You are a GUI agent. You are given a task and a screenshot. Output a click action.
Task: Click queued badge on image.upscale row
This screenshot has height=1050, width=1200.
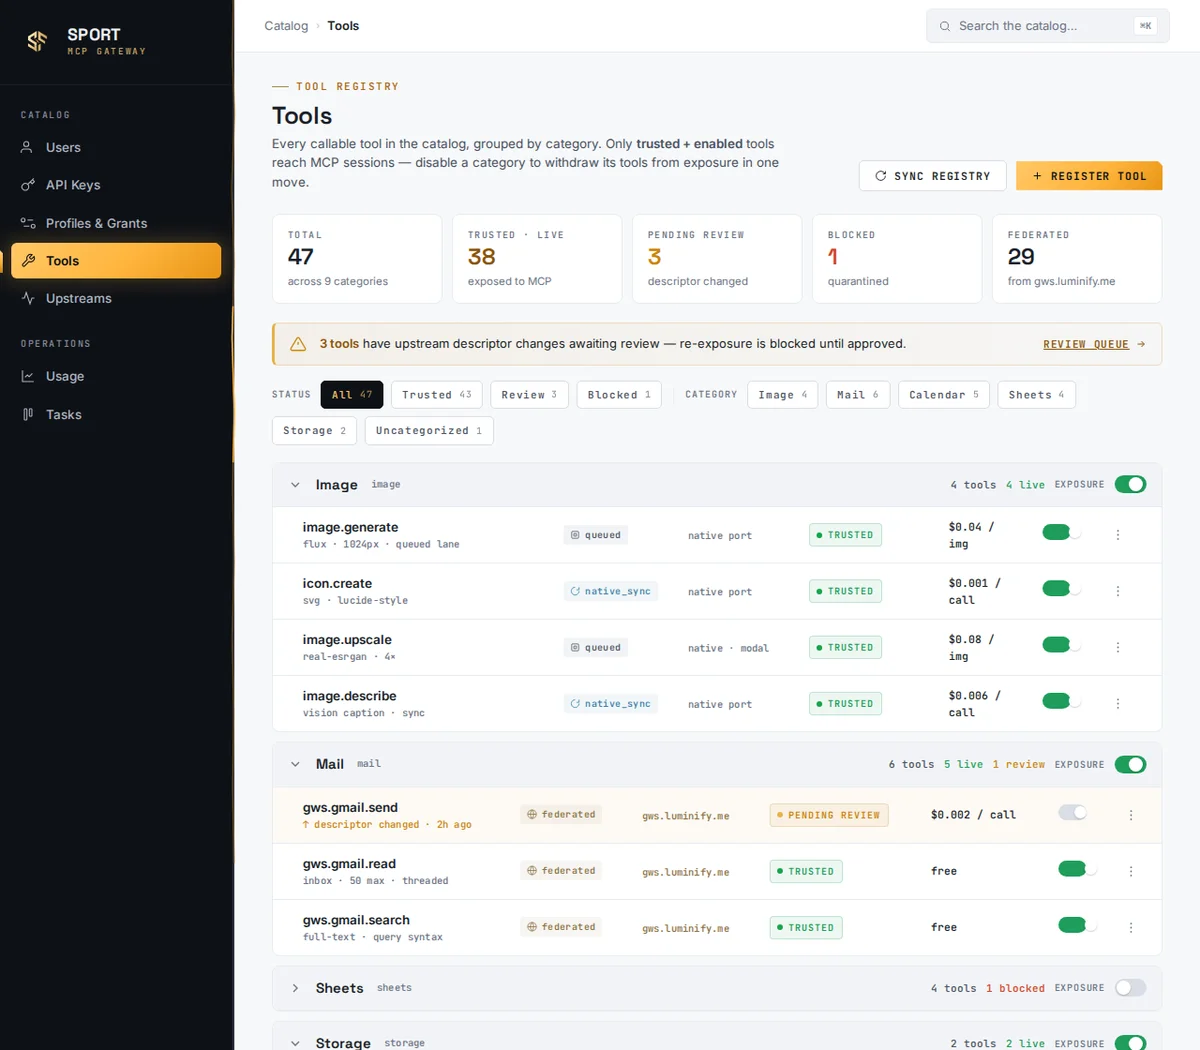click(x=595, y=647)
